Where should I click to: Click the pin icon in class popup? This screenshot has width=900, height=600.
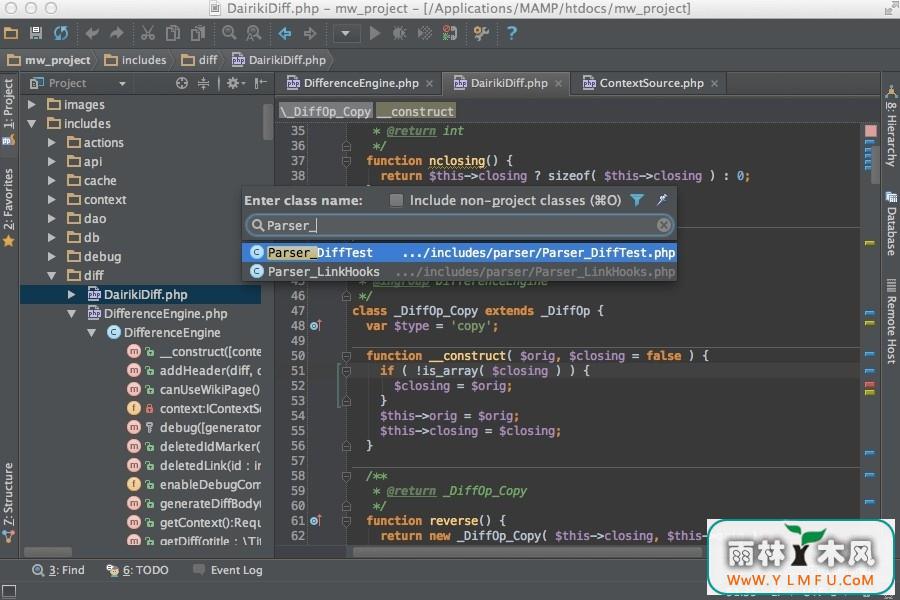tap(662, 199)
